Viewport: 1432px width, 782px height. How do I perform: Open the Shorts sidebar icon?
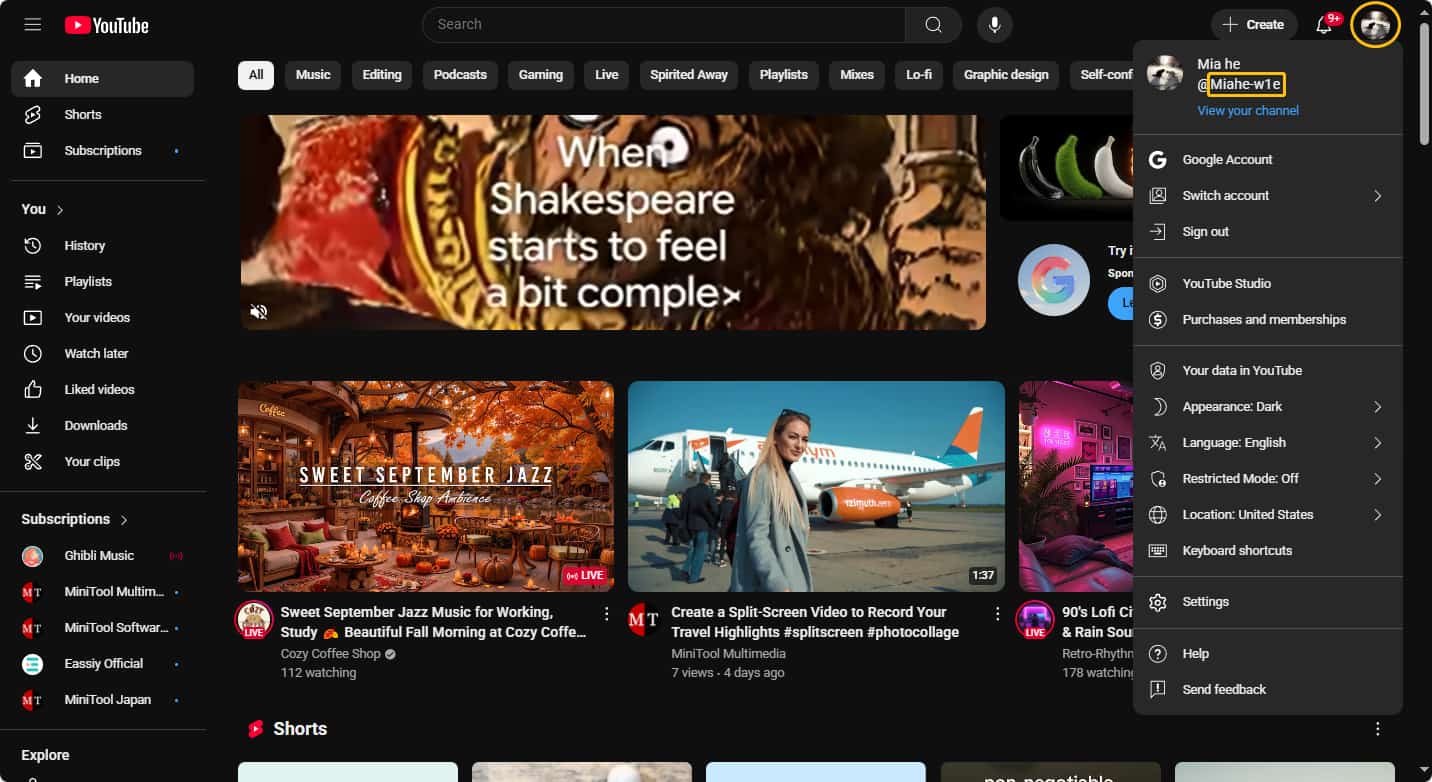(33, 114)
